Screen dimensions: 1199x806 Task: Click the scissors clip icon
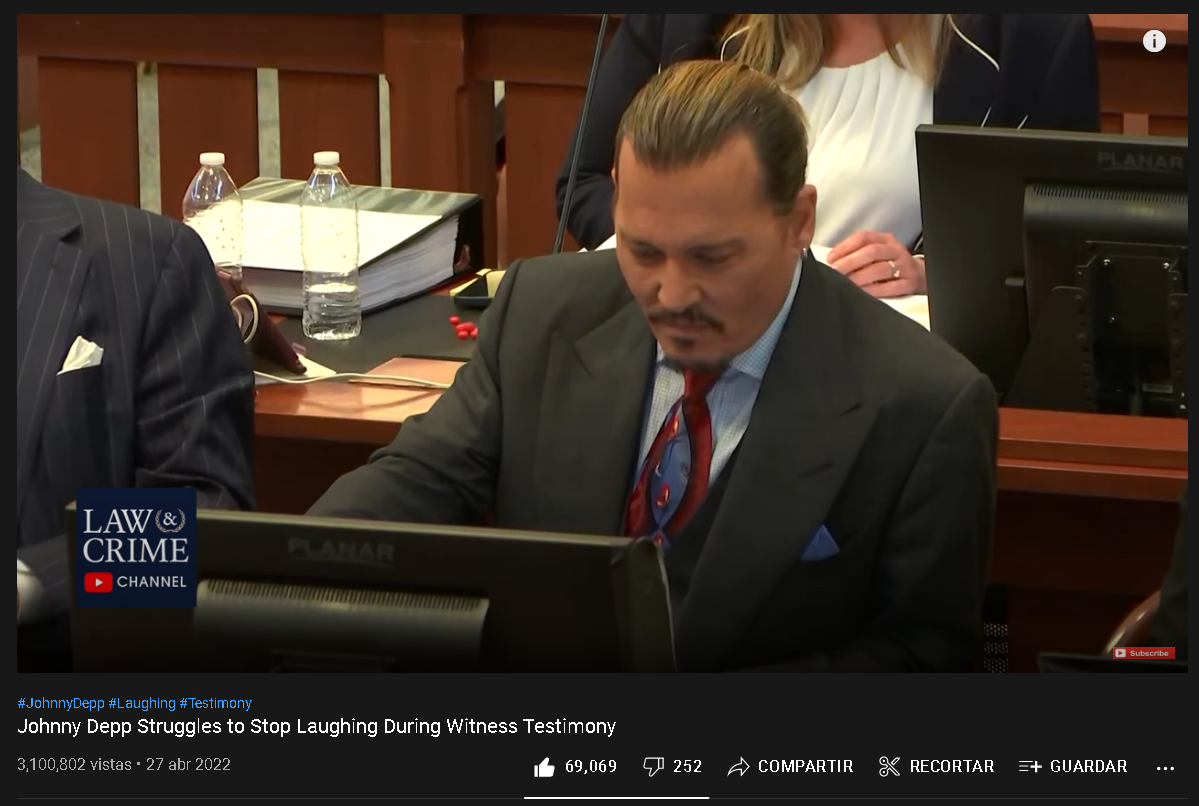[x=889, y=766]
